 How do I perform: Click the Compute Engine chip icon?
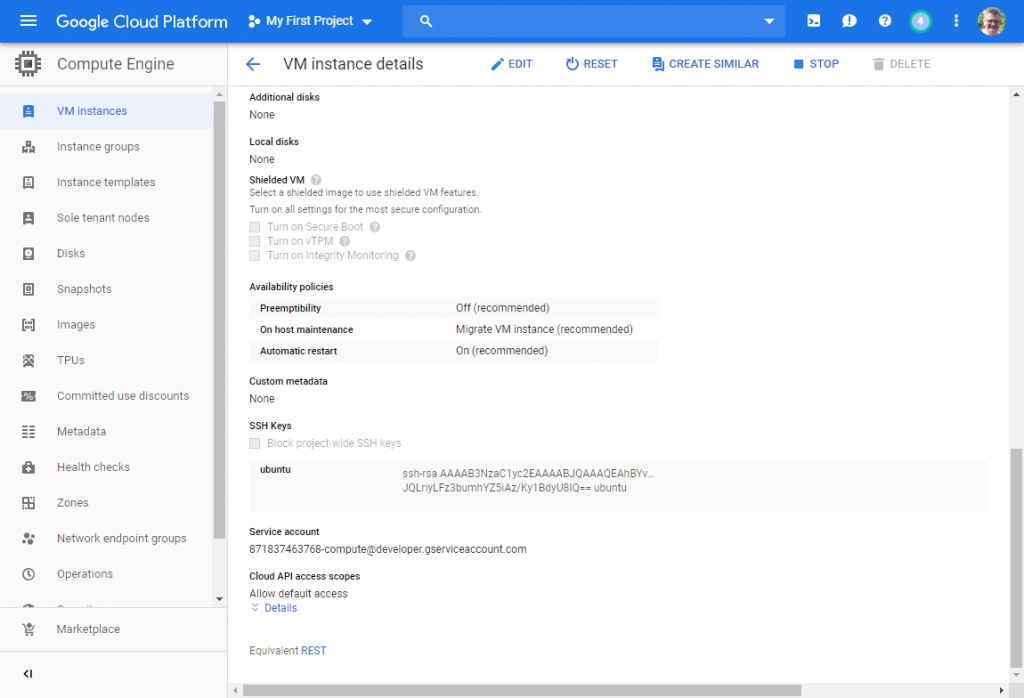click(x=27, y=64)
